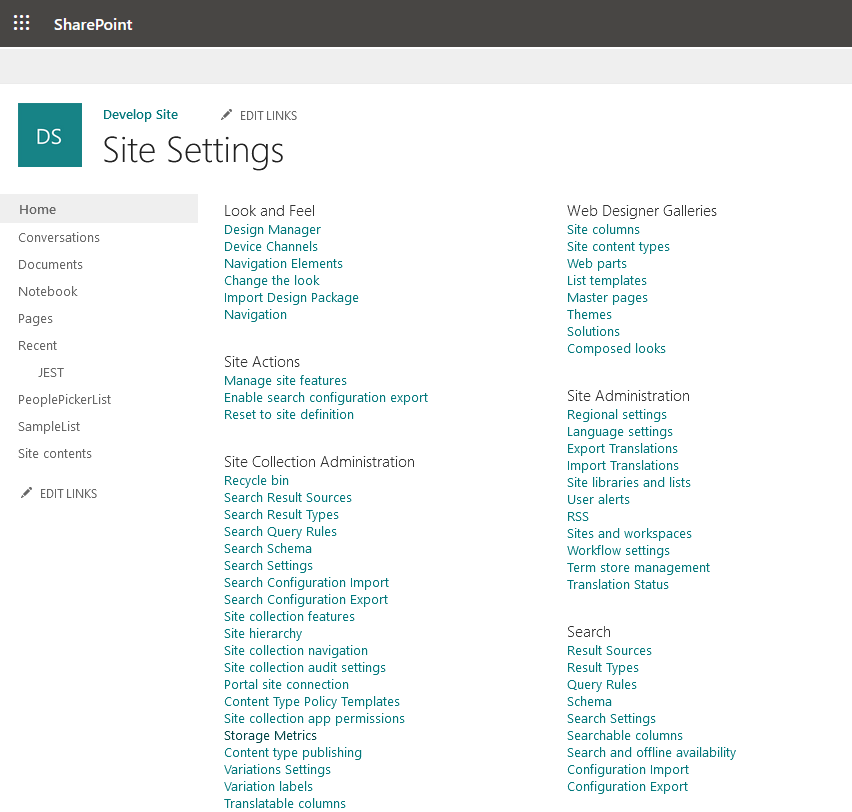Open Search Configuration Import
Screen dimensions: 852x812
[306, 583]
